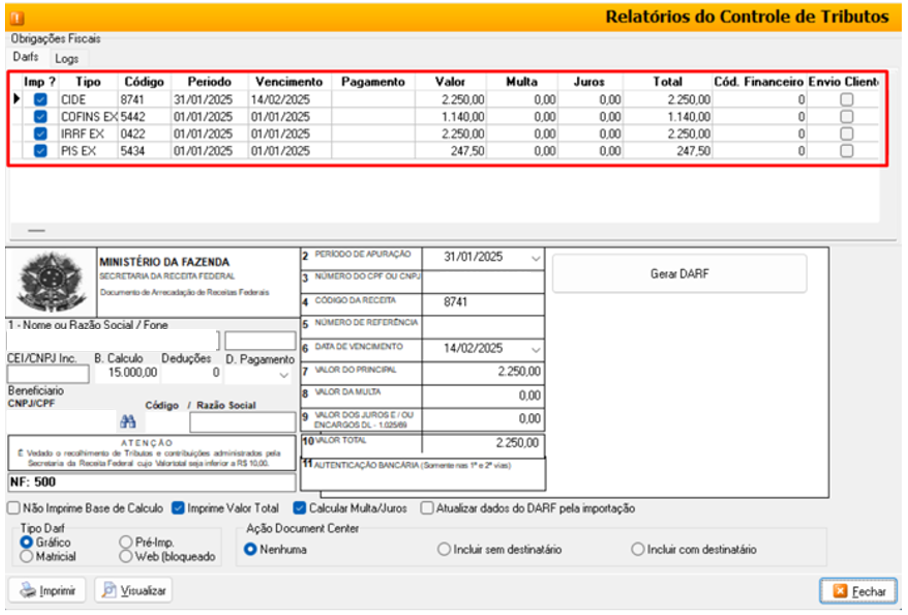Image resolution: width=908 pixels, height=615 pixels.
Task: Click Valor dos Juros field
Action: pyautogui.click(x=484, y=419)
